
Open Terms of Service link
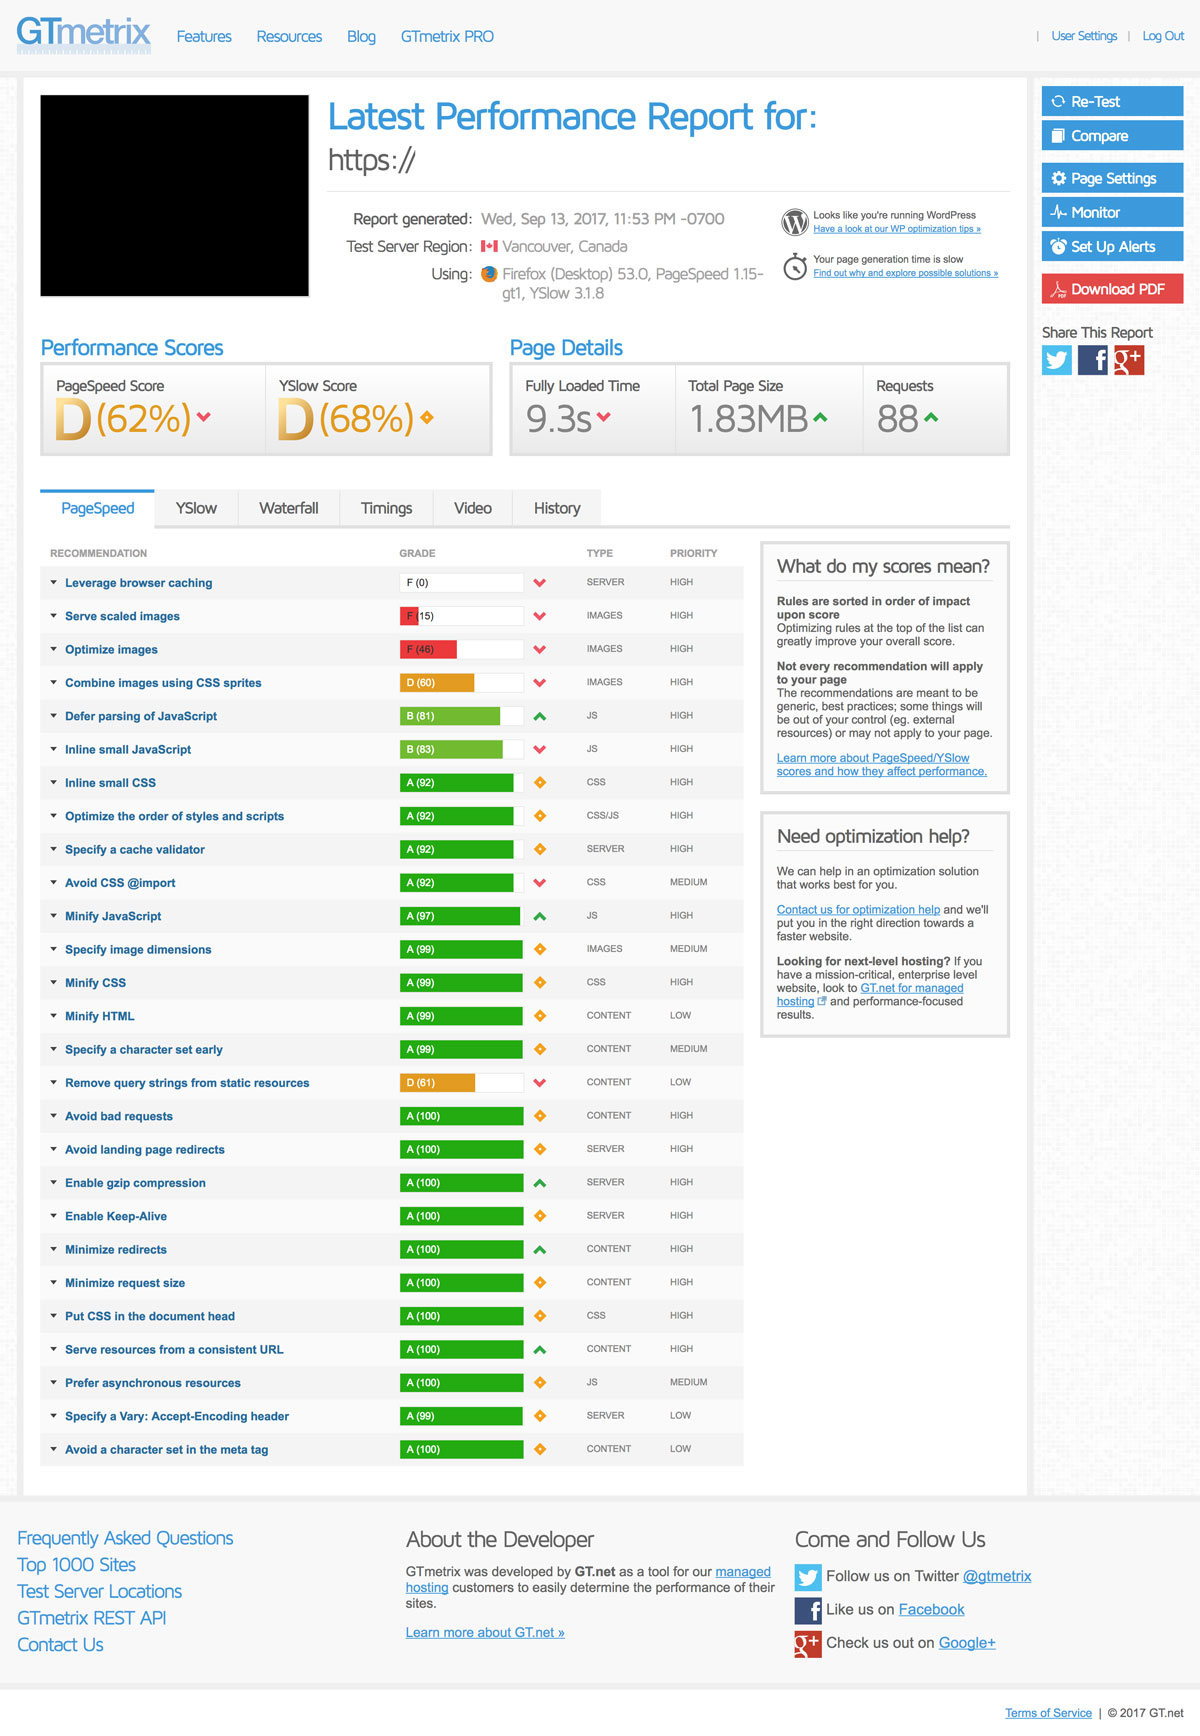(1048, 1713)
